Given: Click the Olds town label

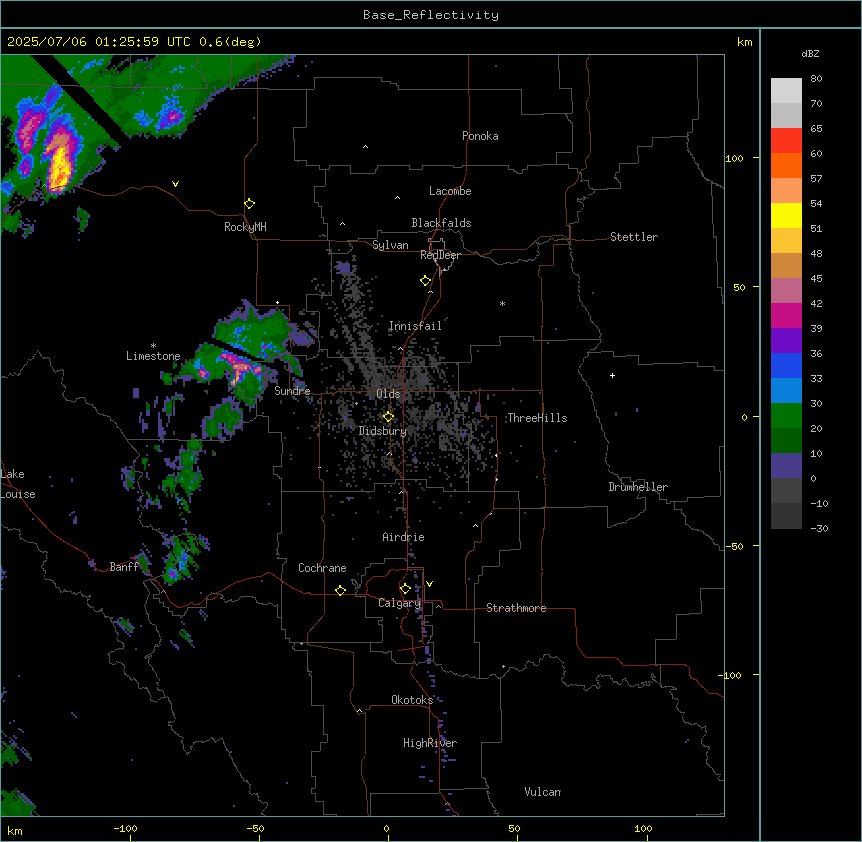Looking at the screenshot, I should (x=388, y=394).
